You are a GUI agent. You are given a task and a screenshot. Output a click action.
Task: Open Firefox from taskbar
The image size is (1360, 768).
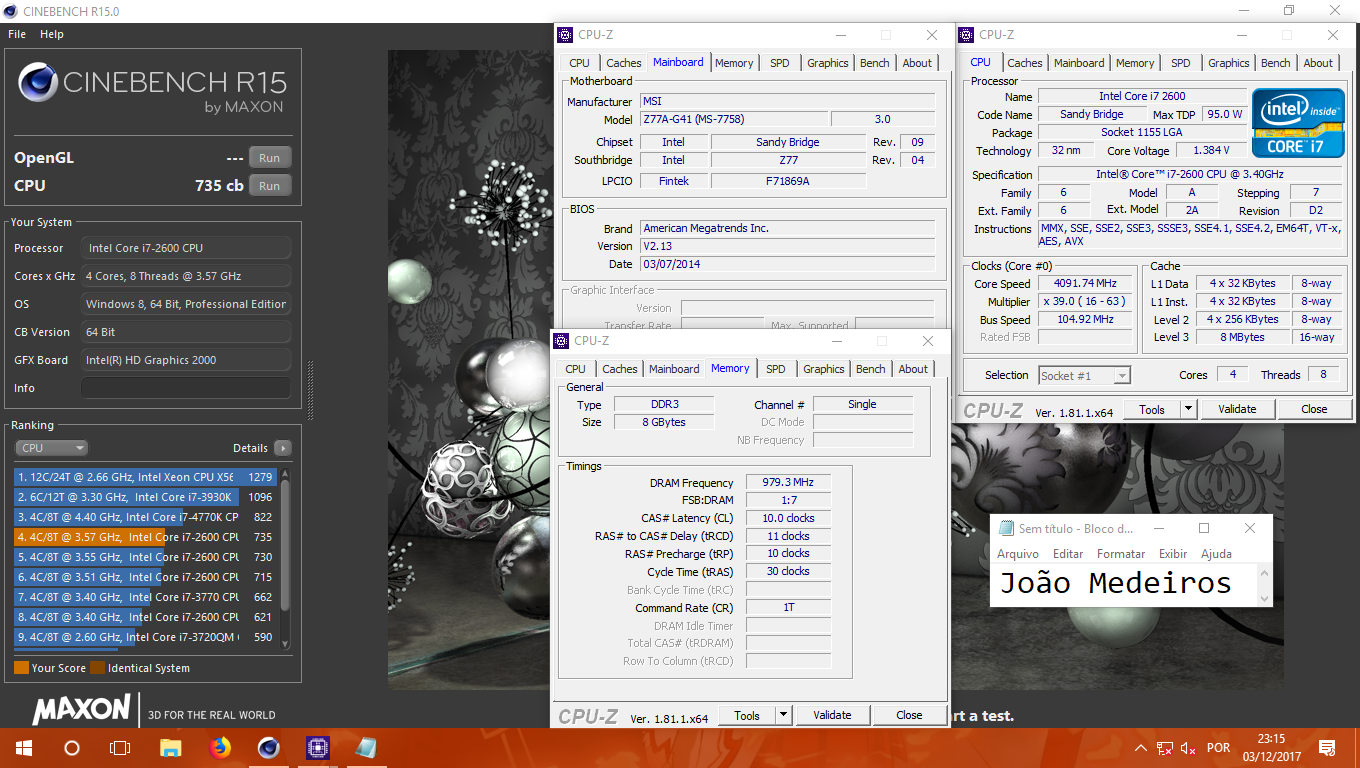[219, 748]
